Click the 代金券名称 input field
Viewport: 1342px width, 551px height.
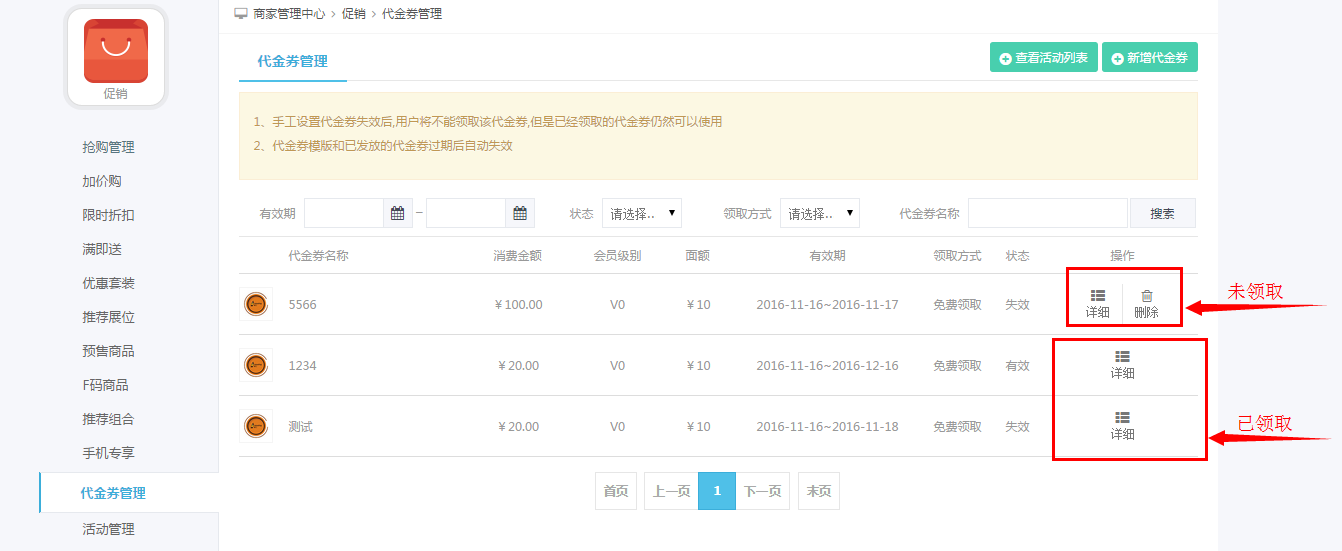coord(1048,213)
